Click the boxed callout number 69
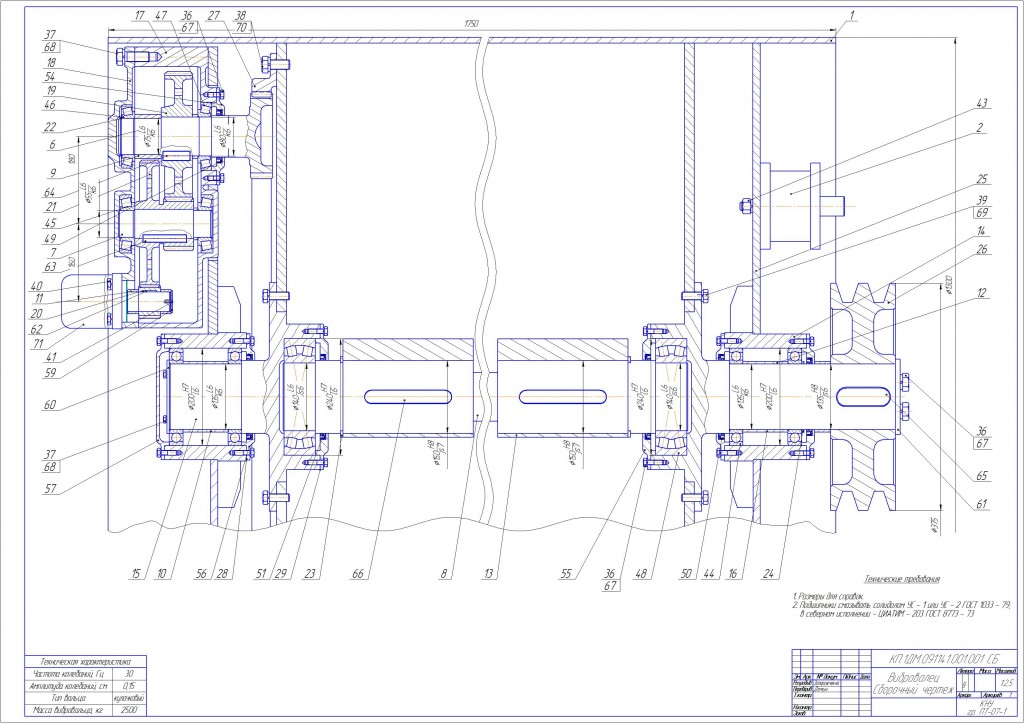 982,213
